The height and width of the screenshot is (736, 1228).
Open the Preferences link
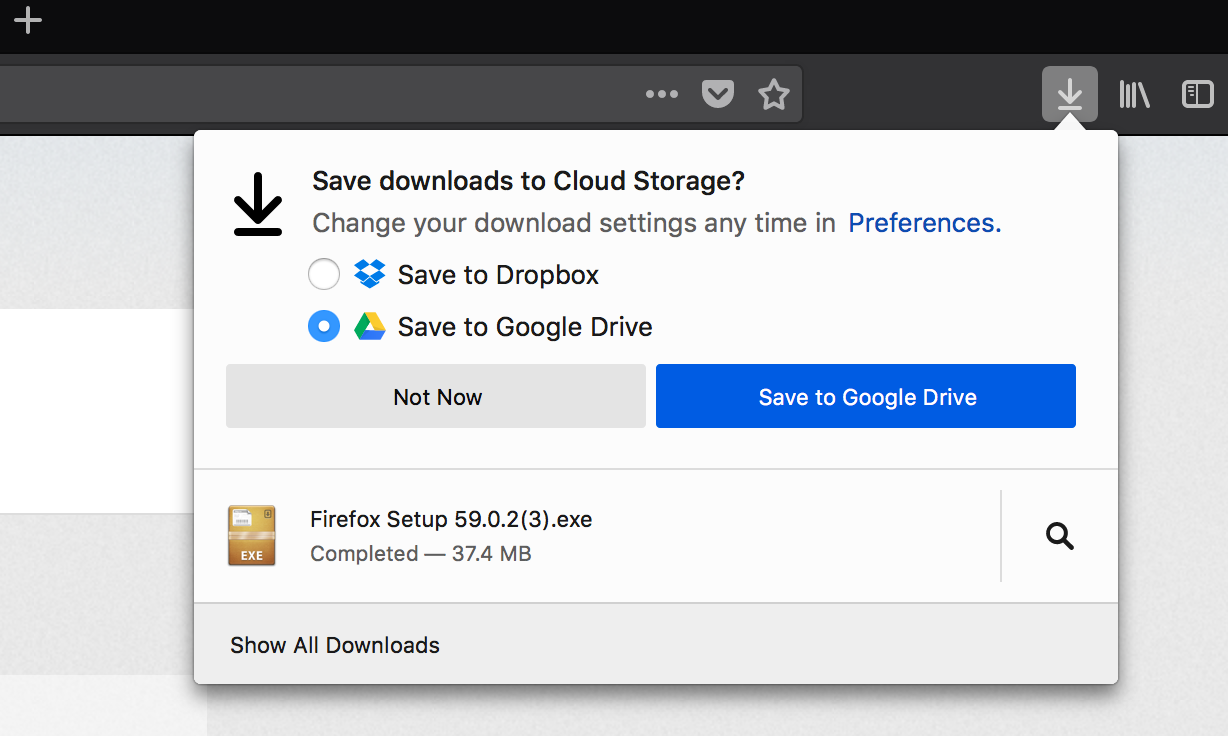924,222
